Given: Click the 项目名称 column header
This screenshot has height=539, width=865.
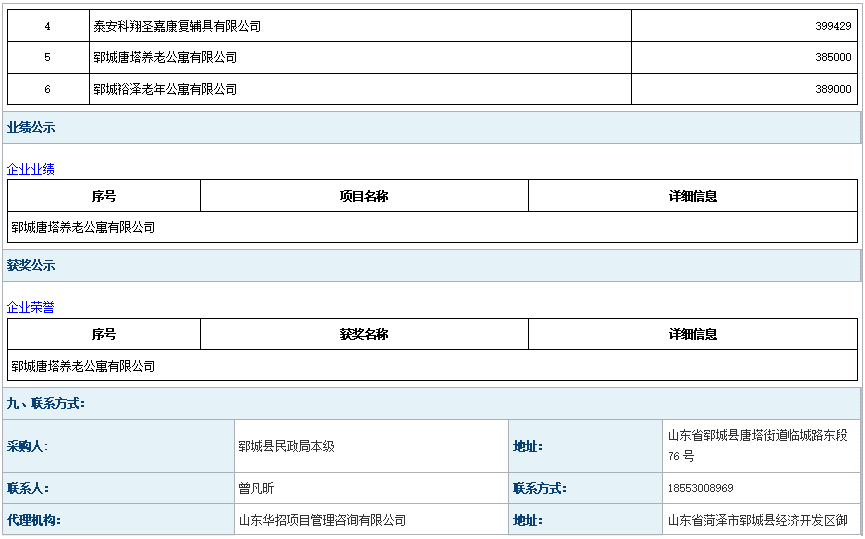Looking at the screenshot, I should click(364, 196).
